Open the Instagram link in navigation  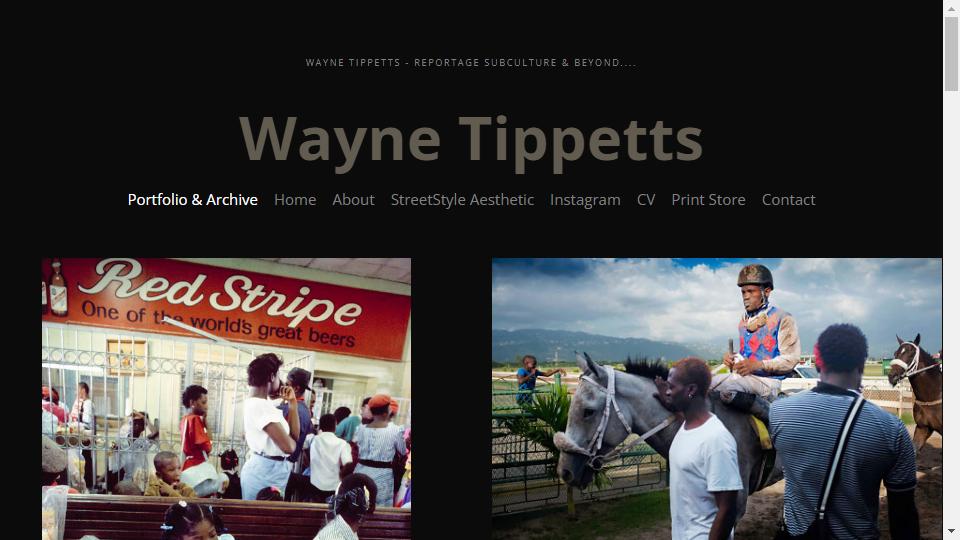click(585, 200)
